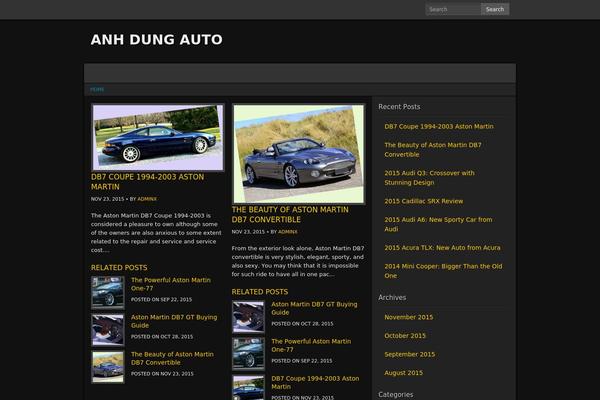Open One-77 thumbnail under Convertible related posts

(x=248, y=354)
